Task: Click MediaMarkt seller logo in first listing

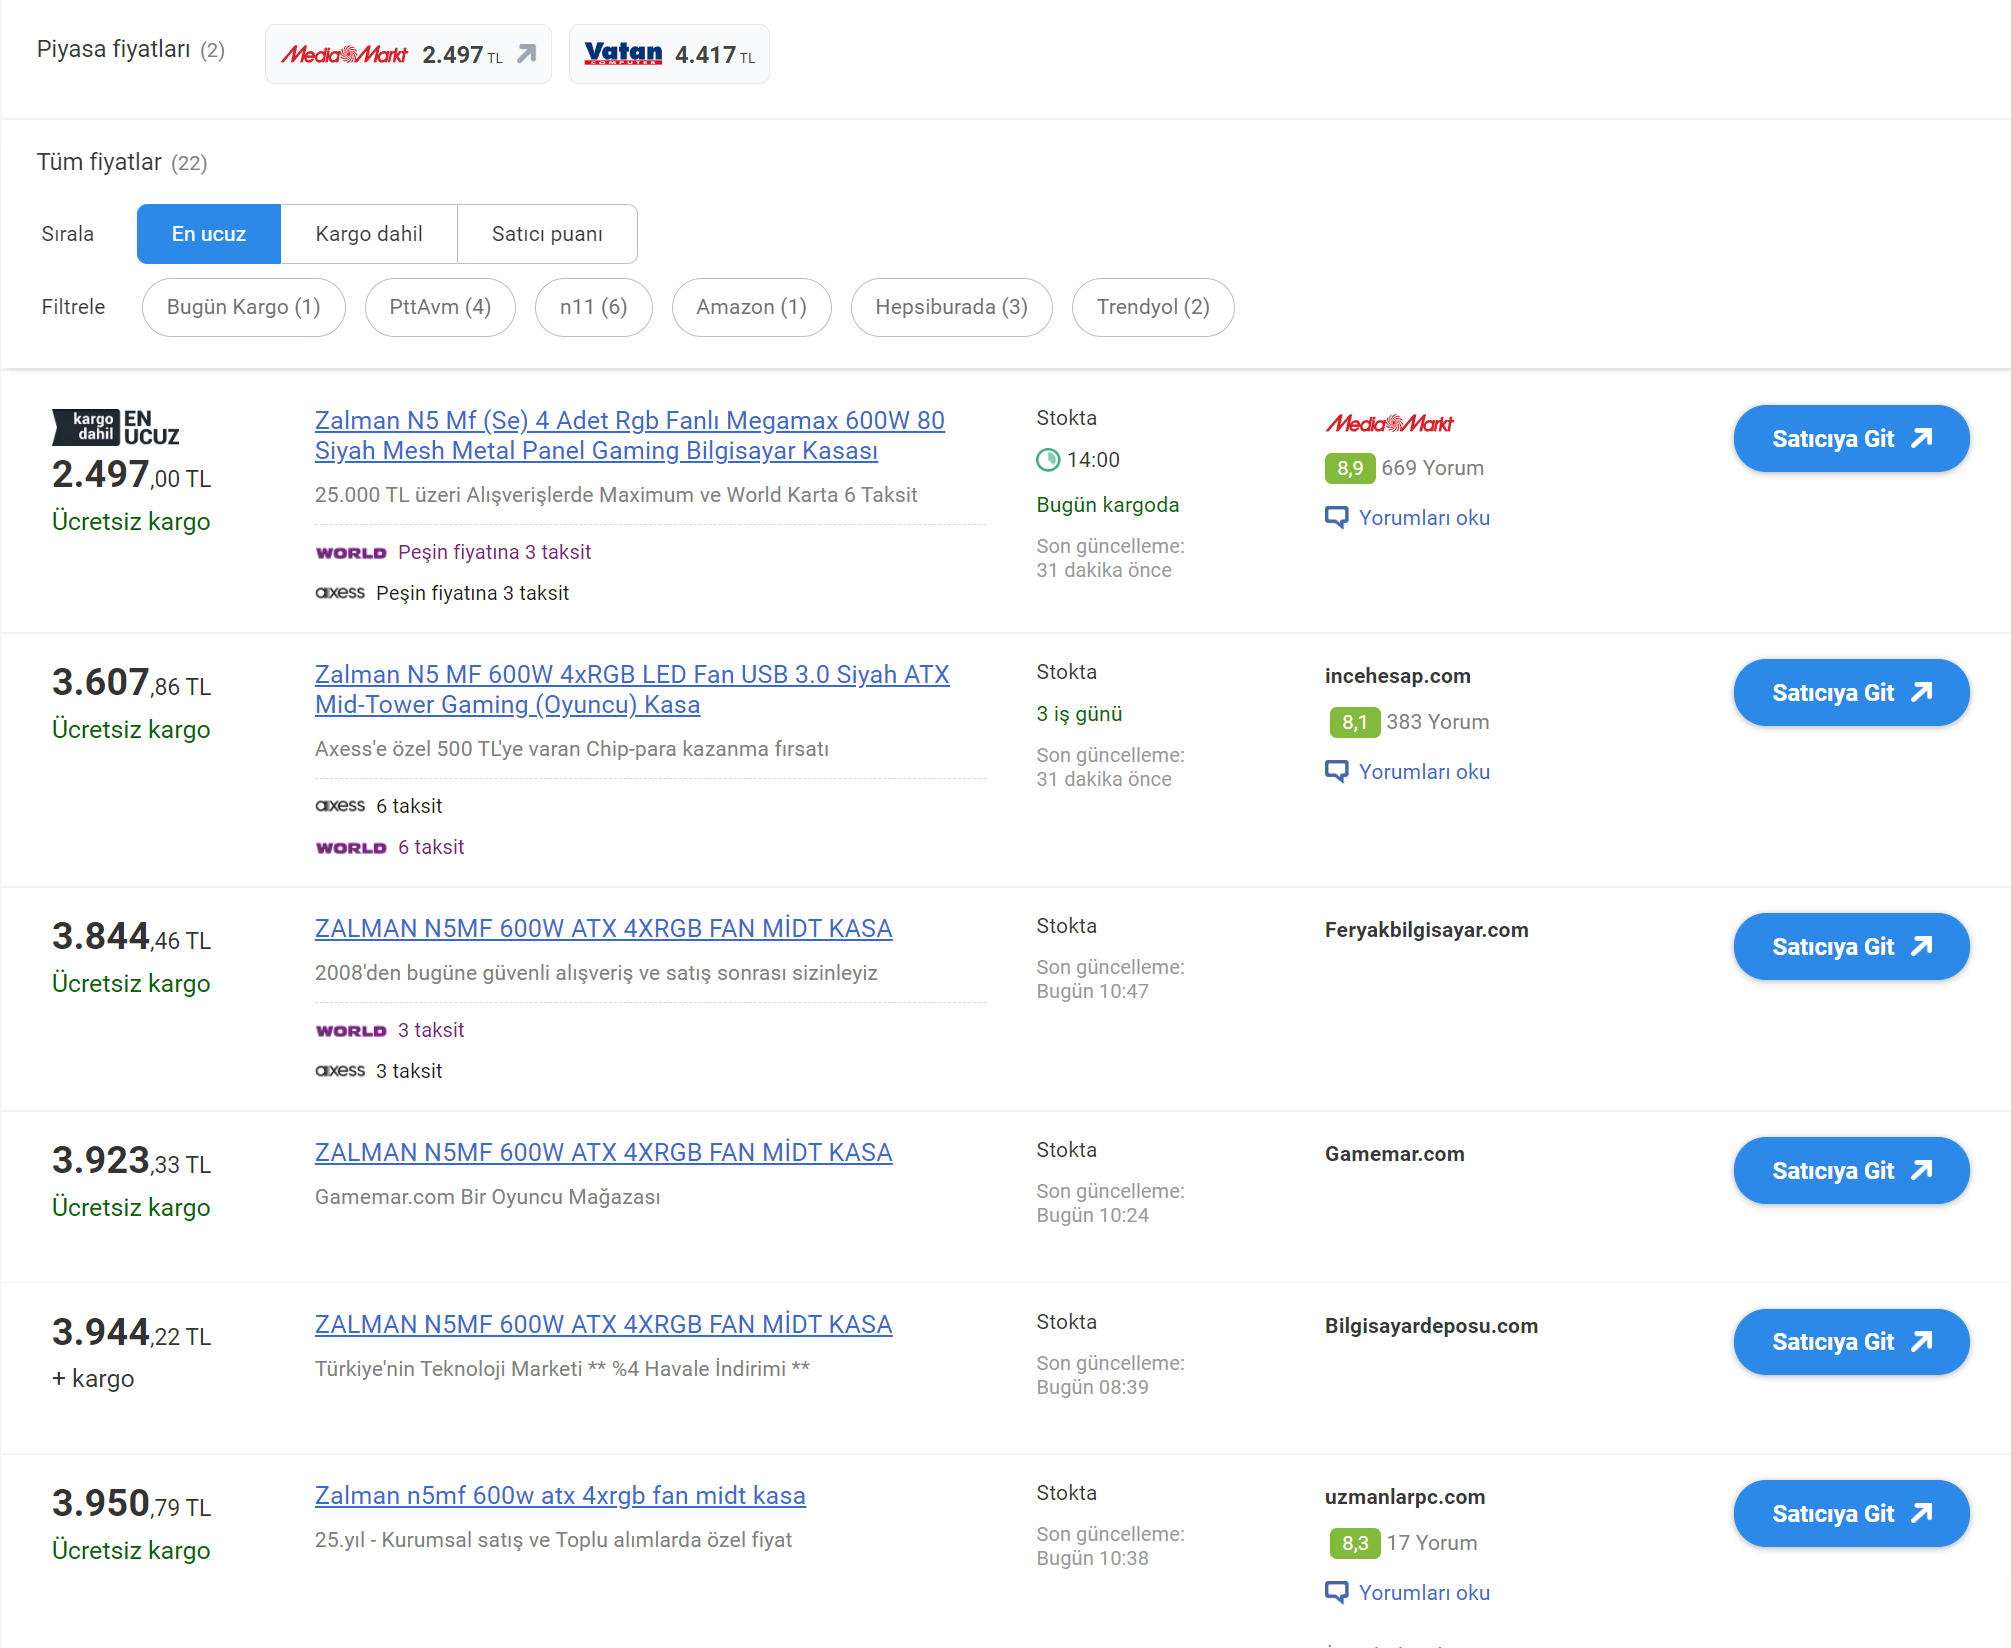Action: pyautogui.click(x=1390, y=423)
